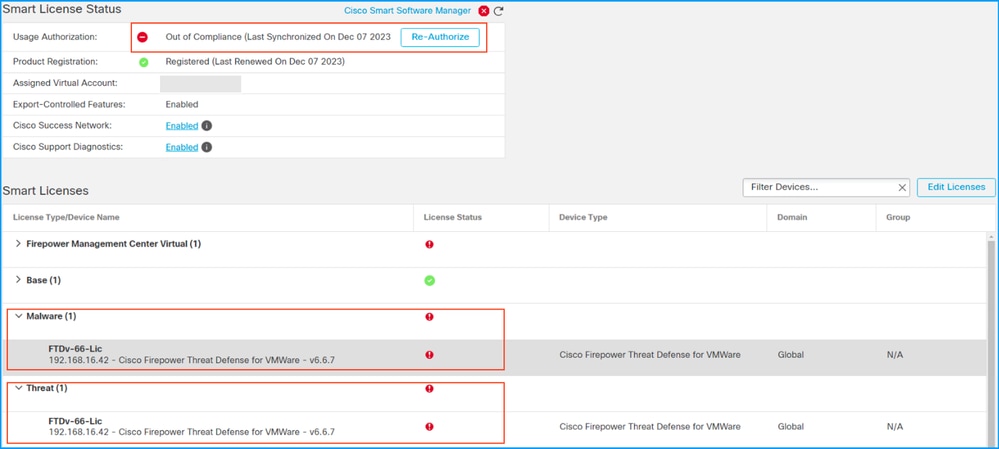Click the License Type/Device Name column header
Screen dimensions: 999x449
(x=66, y=217)
